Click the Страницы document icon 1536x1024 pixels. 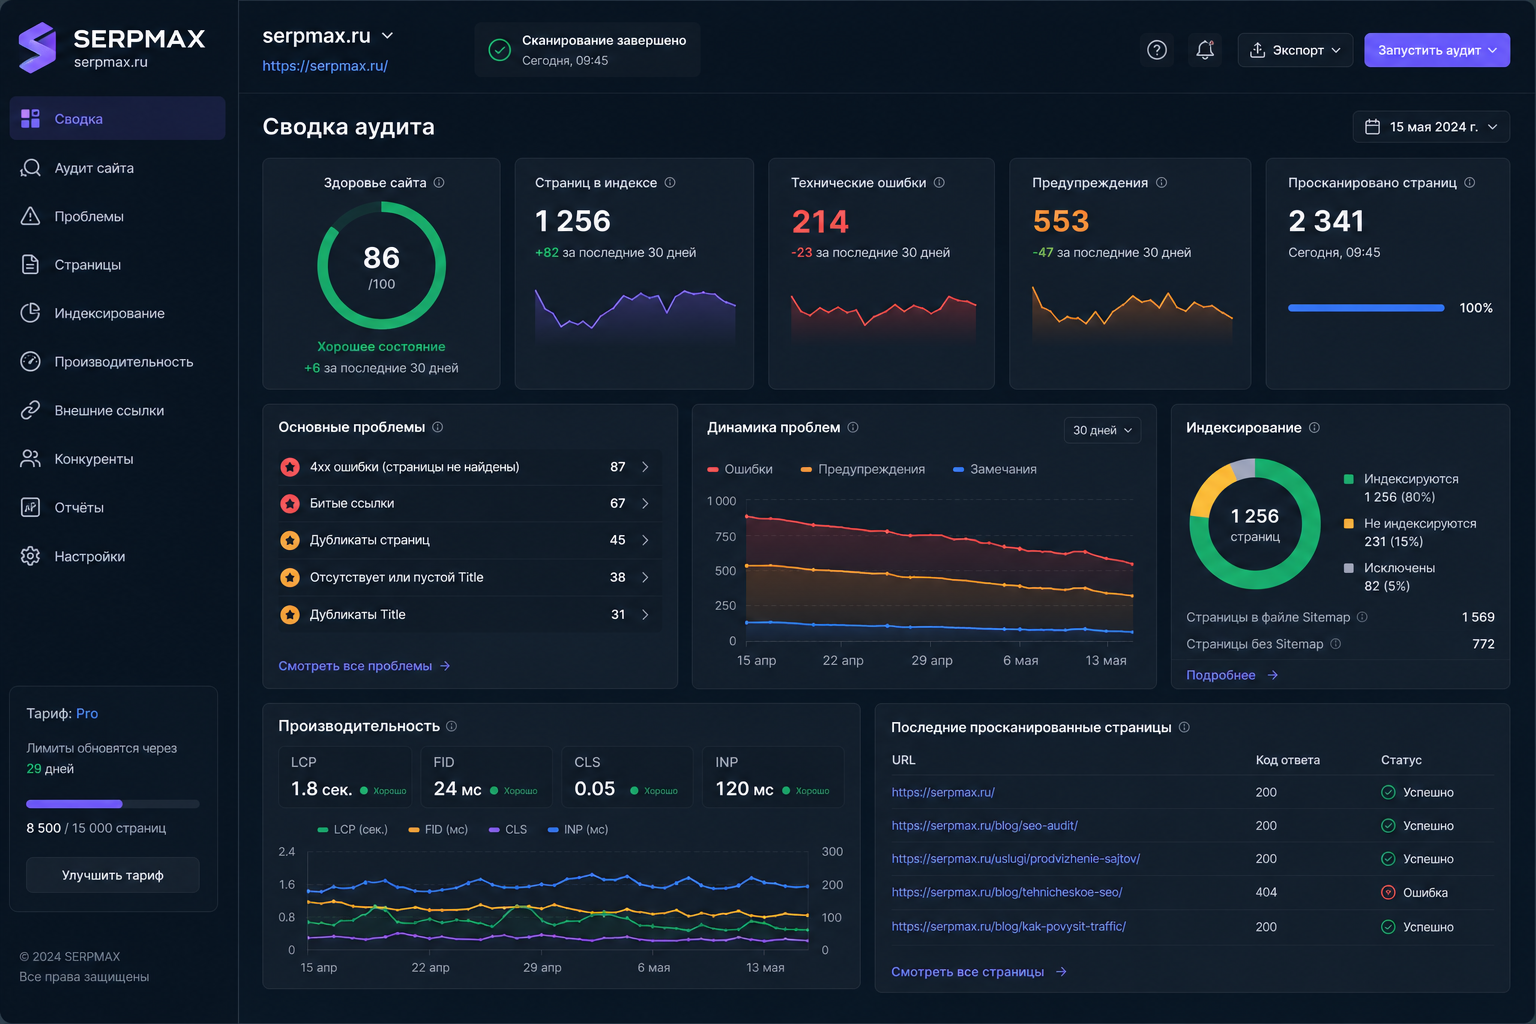point(31,265)
